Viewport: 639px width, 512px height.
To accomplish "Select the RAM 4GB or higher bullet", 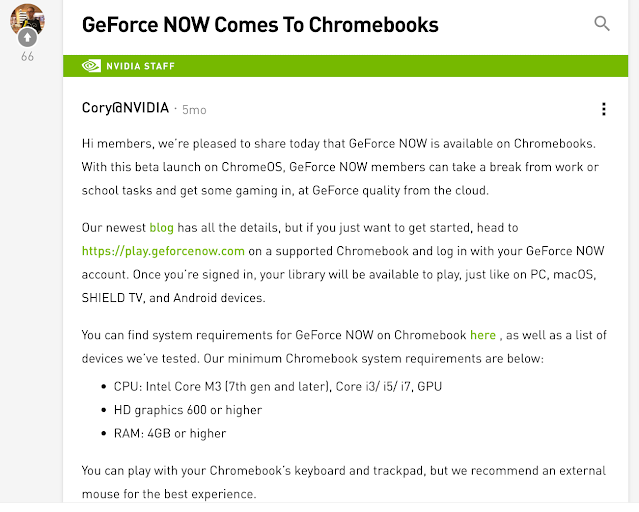I will 170,433.
